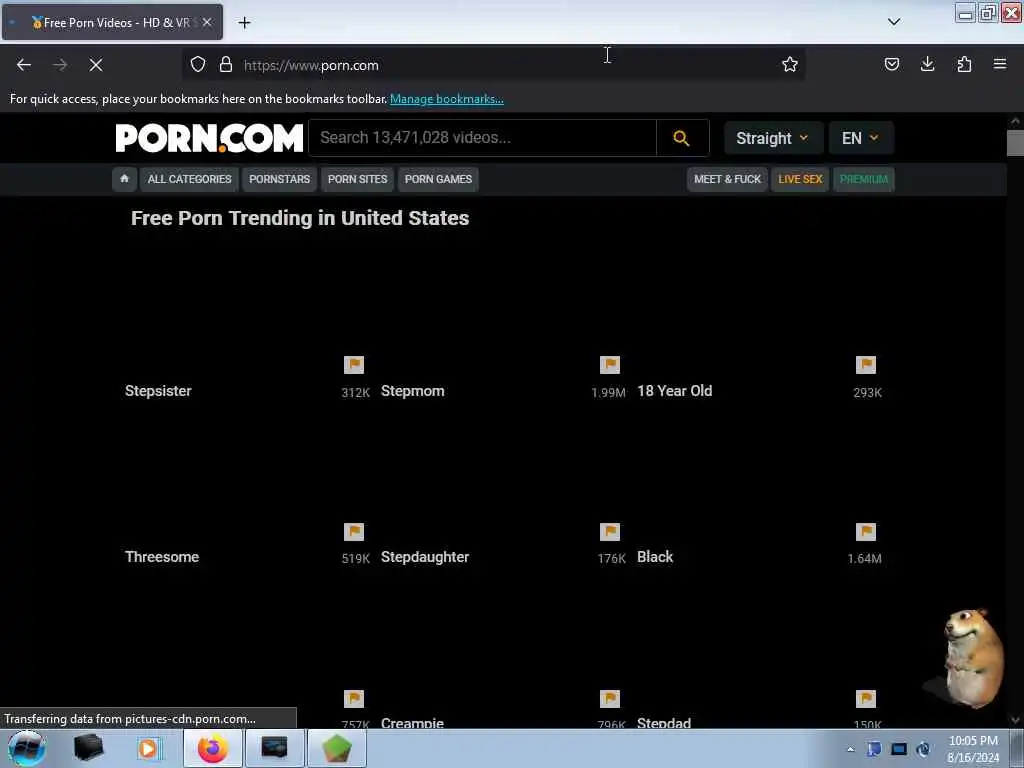Open the Extensions puzzle icon

pyautogui.click(x=964, y=64)
